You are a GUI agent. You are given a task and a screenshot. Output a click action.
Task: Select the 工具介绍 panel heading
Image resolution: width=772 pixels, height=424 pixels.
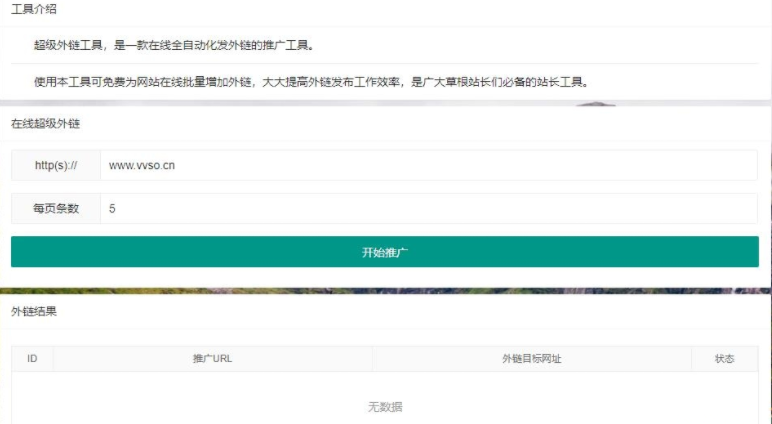(34, 10)
